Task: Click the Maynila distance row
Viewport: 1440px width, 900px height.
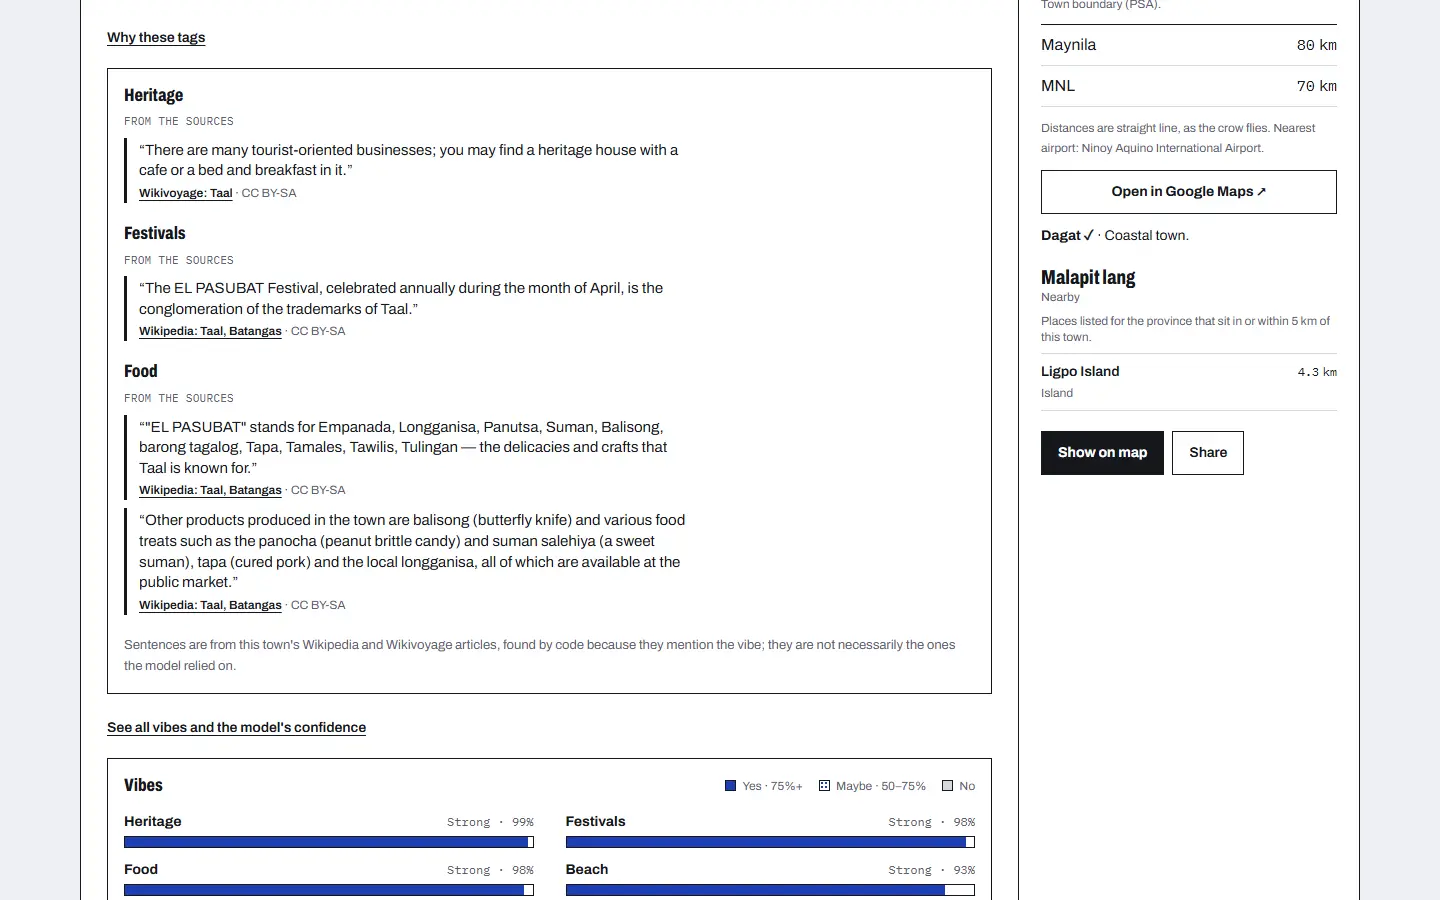Action: pyautogui.click(x=1188, y=45)
